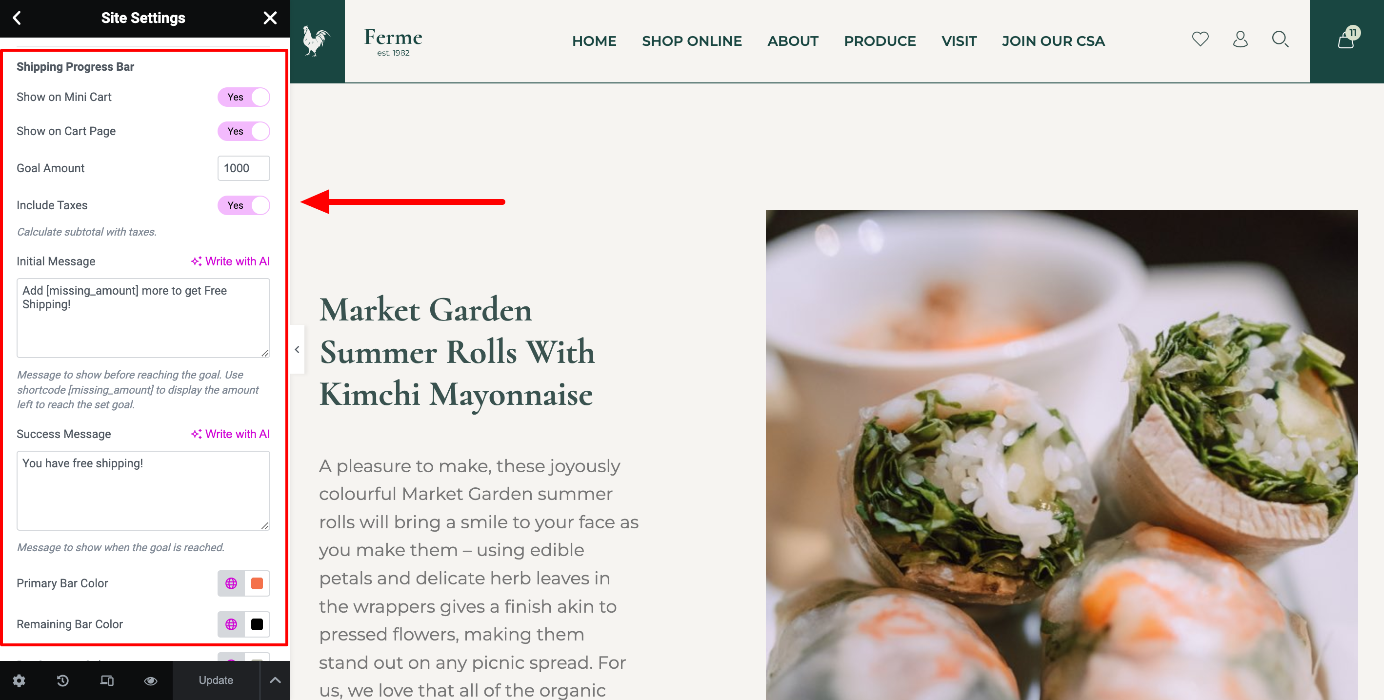The image size is (1384, 700).
Task: Click the rooster logo icon
Action: (x=316, y=41)
